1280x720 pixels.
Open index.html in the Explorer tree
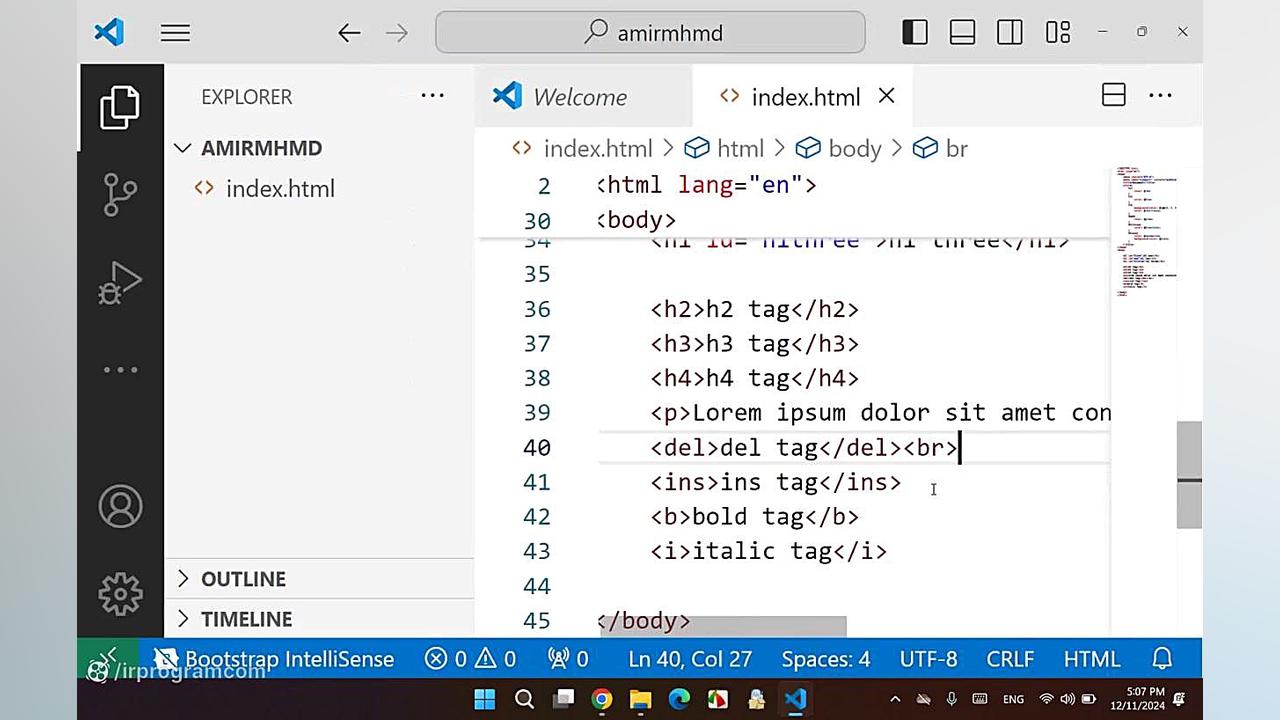(x=319, y=189)
